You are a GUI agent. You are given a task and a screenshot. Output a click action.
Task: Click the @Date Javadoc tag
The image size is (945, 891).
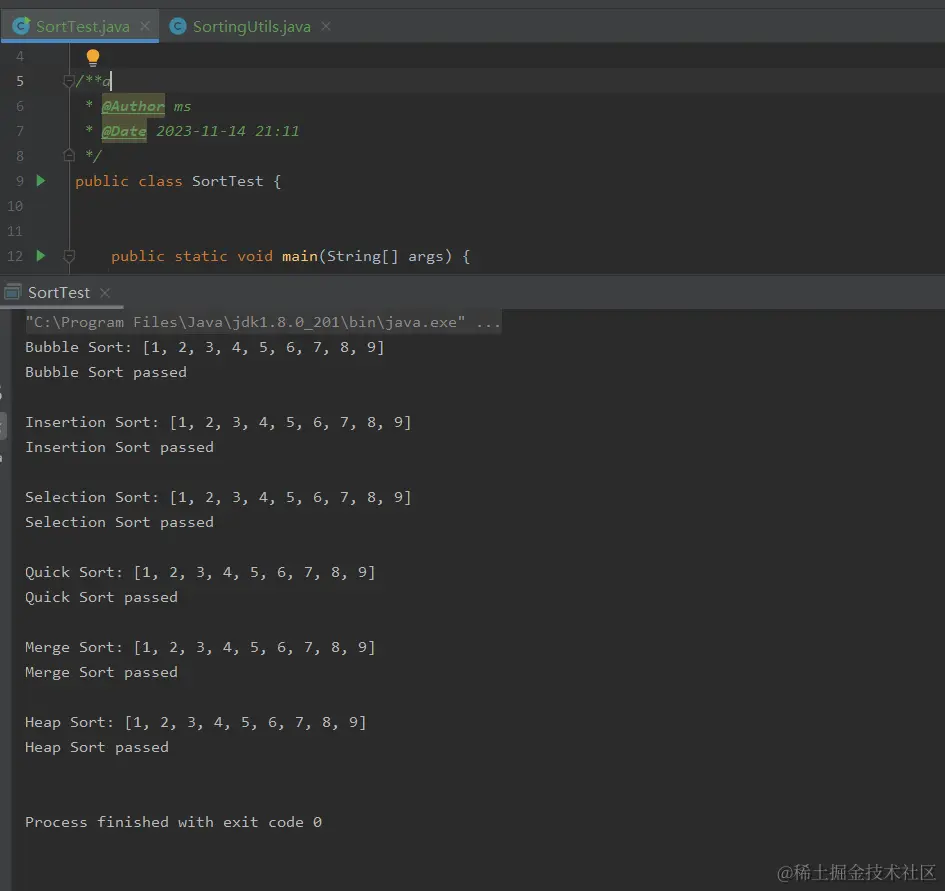(x=124, y=131)
